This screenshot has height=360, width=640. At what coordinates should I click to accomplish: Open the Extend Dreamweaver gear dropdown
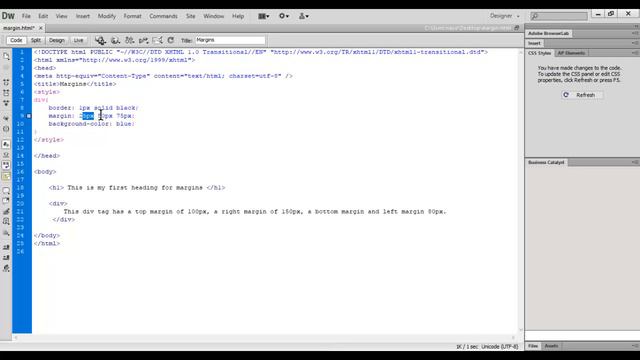(x=284, y=16)
